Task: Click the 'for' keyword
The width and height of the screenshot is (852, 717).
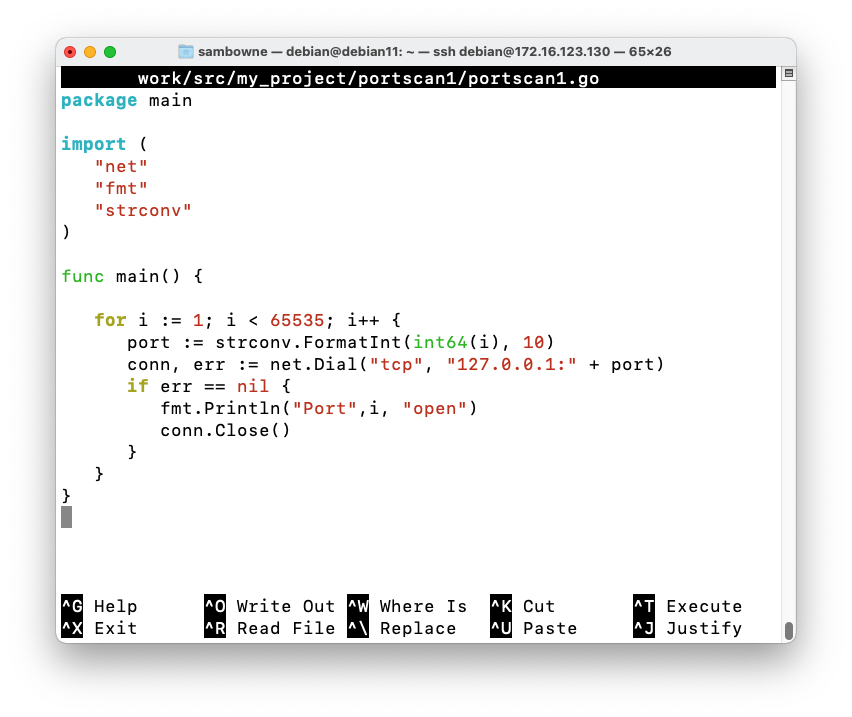Action: point(110,320)
